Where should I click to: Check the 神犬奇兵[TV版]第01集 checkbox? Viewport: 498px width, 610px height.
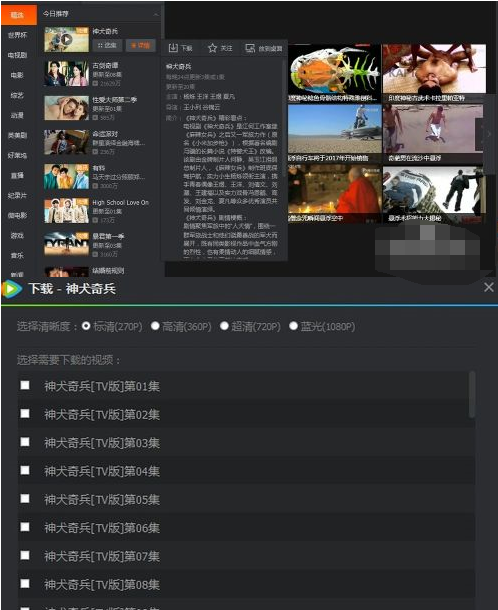25,385
